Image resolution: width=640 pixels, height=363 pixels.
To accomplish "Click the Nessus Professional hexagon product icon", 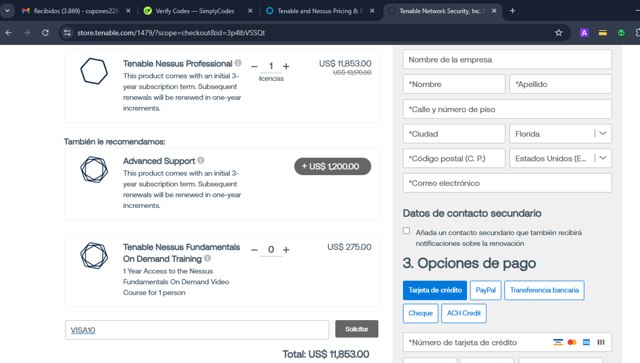I will (94, 71).
